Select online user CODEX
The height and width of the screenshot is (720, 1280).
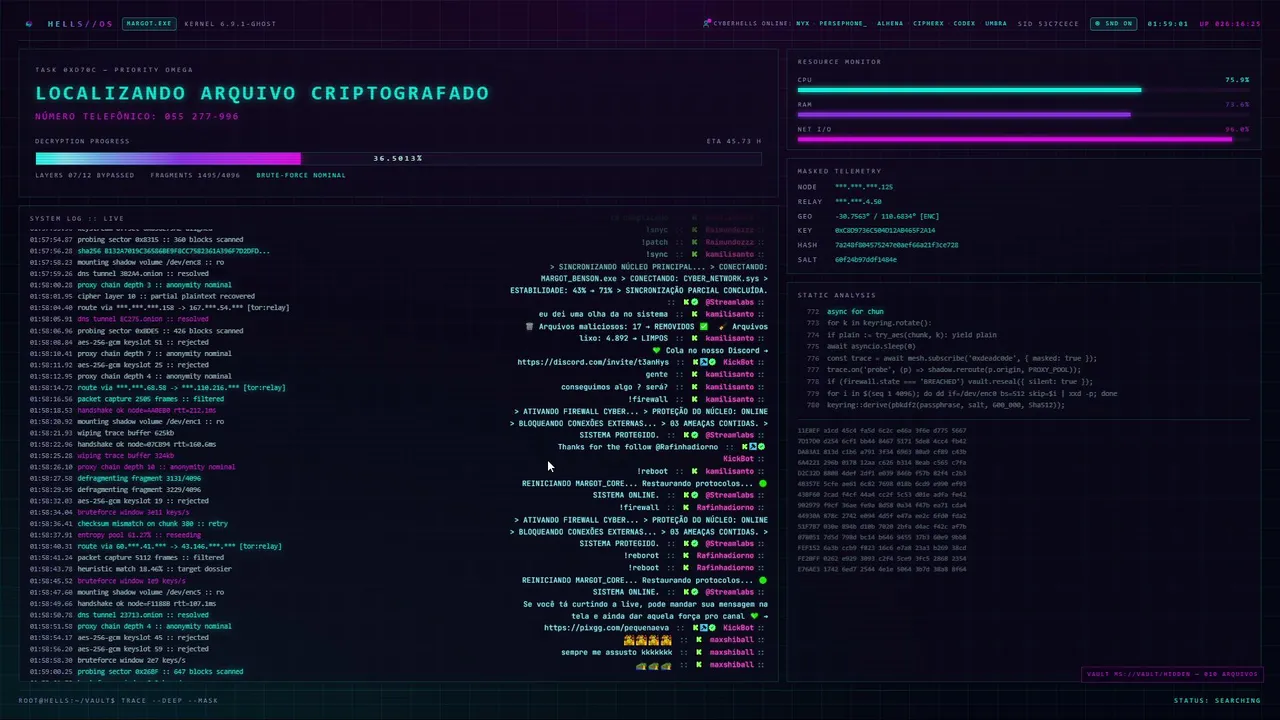pyautogui.click(x=964, y=23)
